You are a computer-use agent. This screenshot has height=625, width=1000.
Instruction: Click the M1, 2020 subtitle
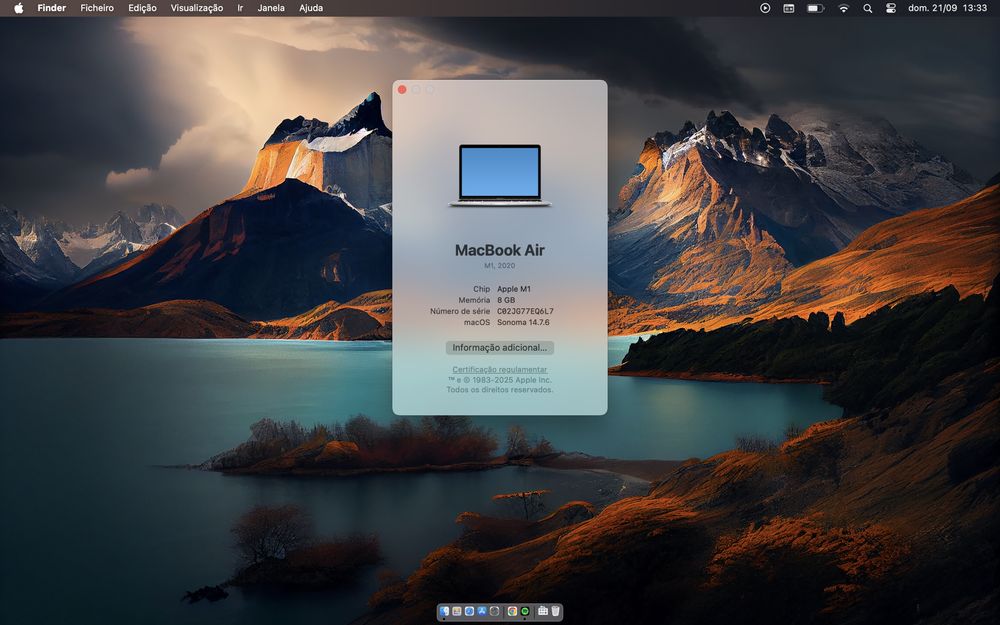(x=499, y=265)
